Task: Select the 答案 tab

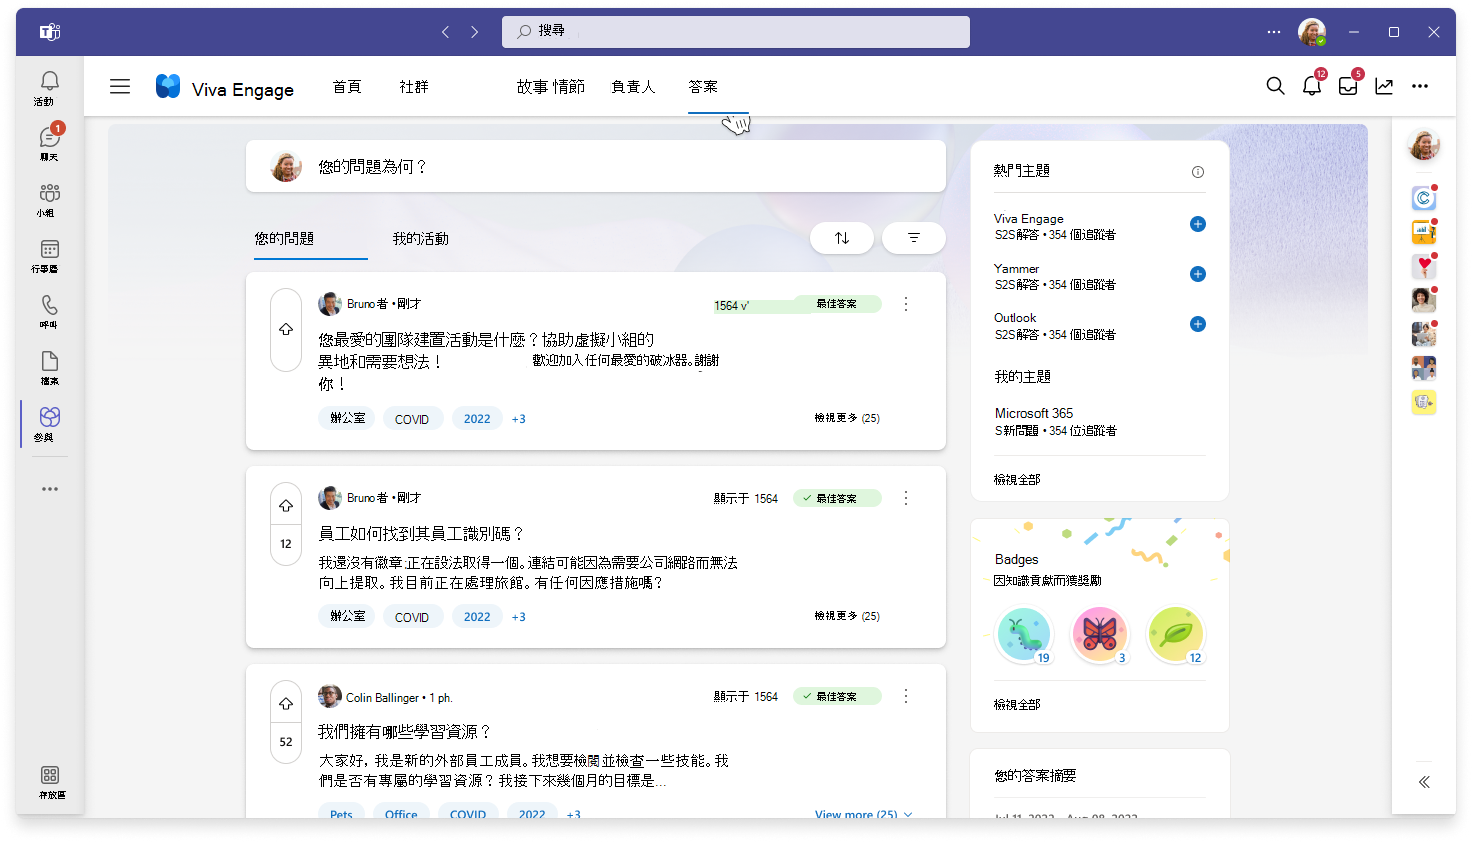Action: 703,87
